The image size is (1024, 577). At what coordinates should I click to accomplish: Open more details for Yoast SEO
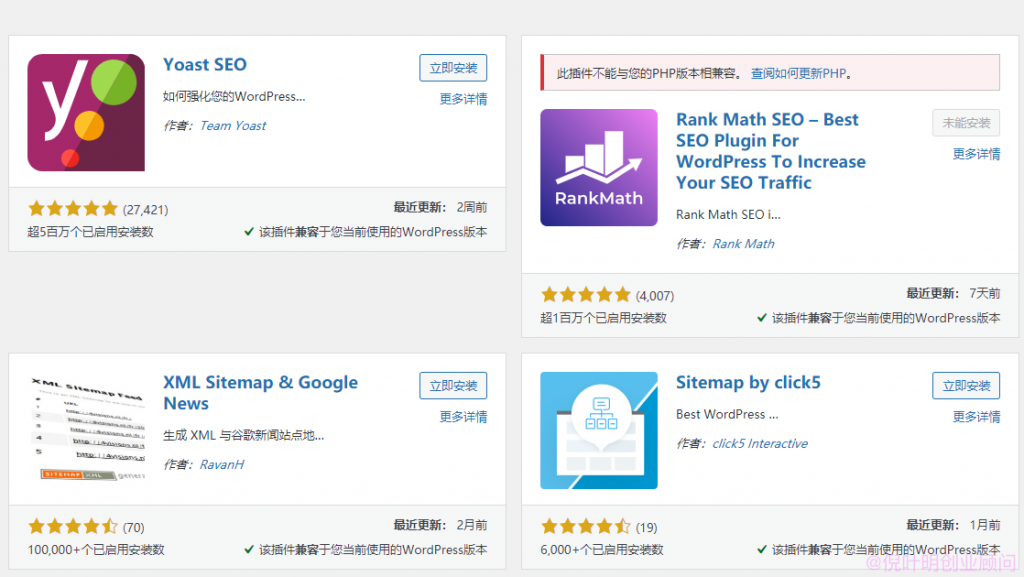click(x=463, y=99)
